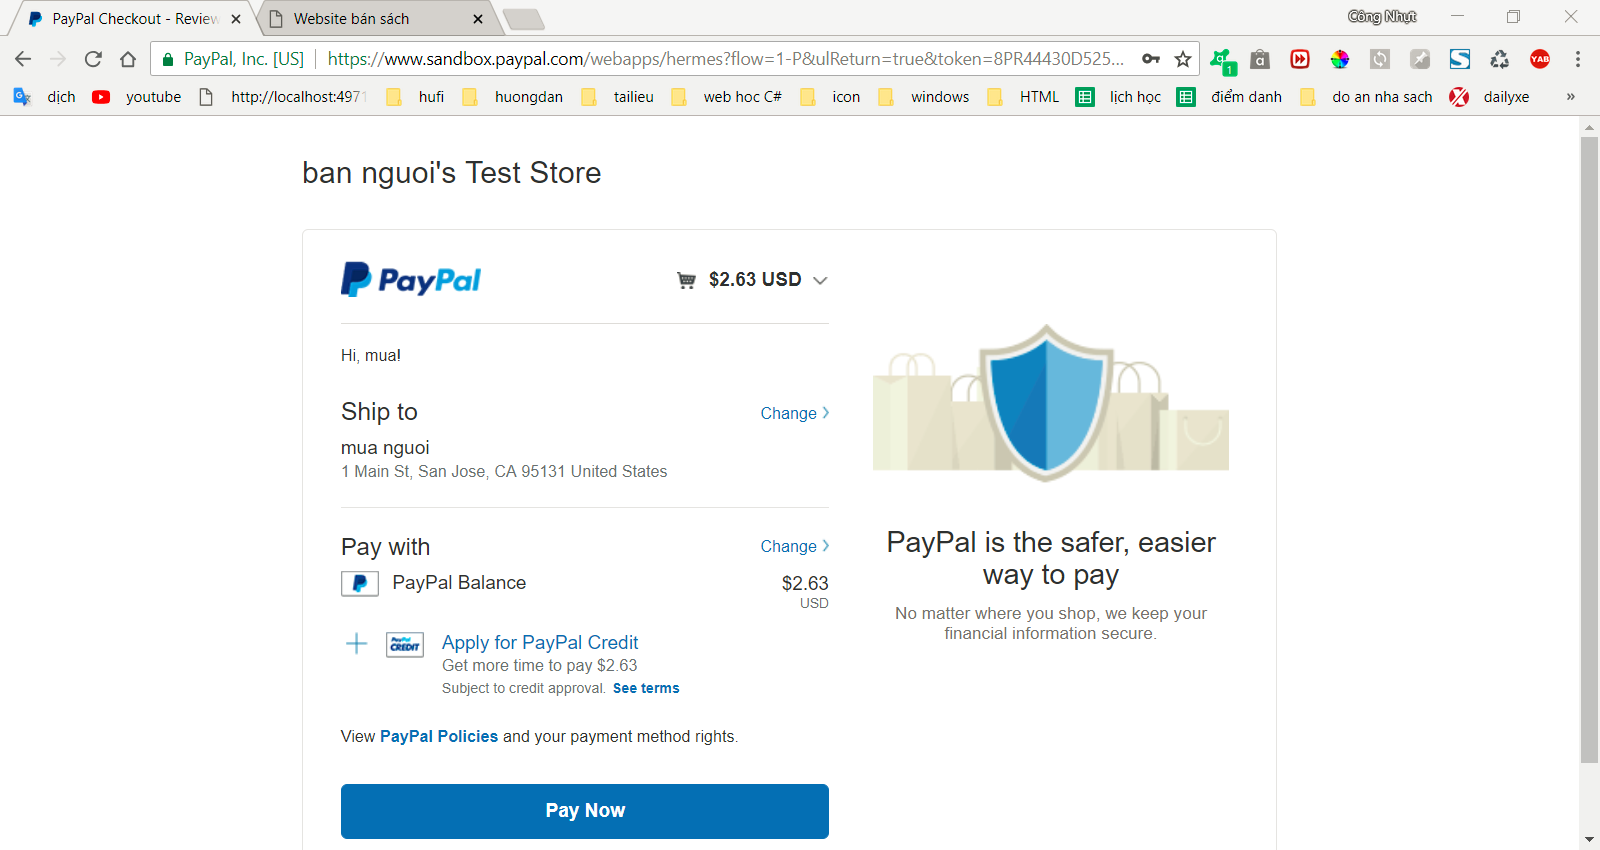Image resolution: width=1600 pixels, height=850 pixels.
Task: Open the điểm danh sheet bookmark
Action: (1230, 97)
